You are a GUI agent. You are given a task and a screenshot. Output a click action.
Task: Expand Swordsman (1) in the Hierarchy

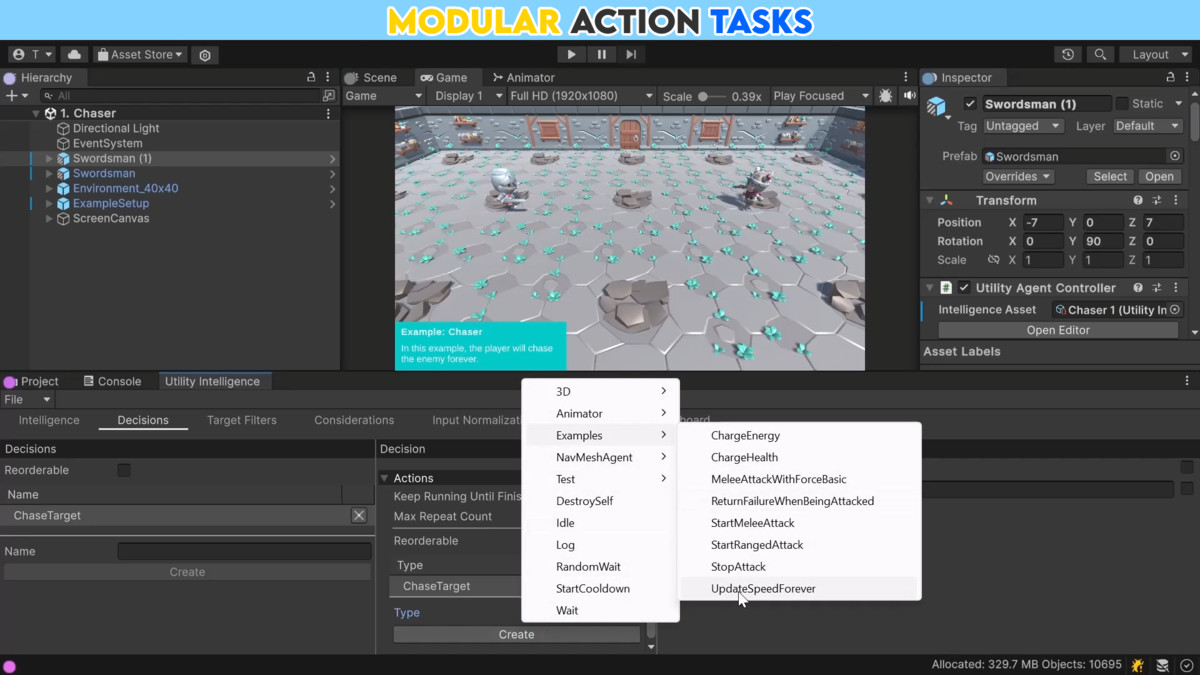(x=49, y=159)
